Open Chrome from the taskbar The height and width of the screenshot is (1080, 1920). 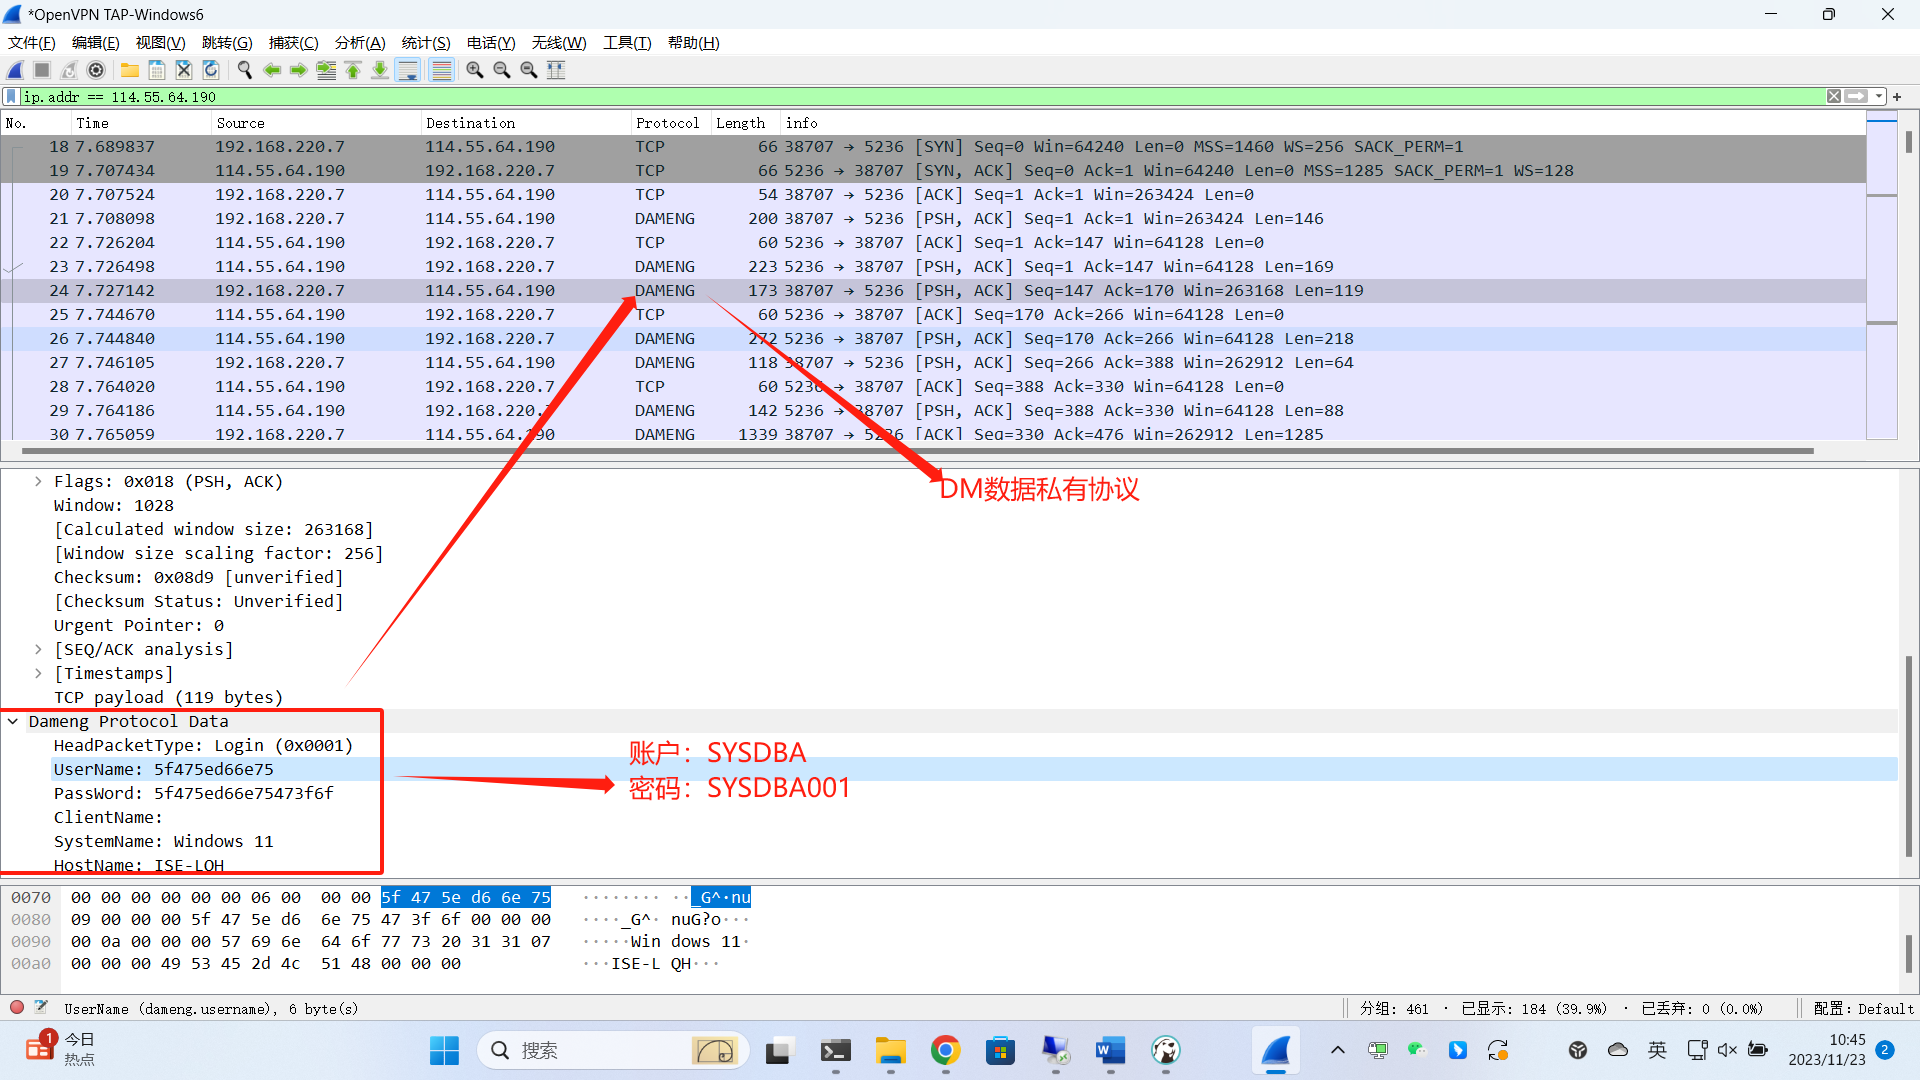(x=945, y=1051)
